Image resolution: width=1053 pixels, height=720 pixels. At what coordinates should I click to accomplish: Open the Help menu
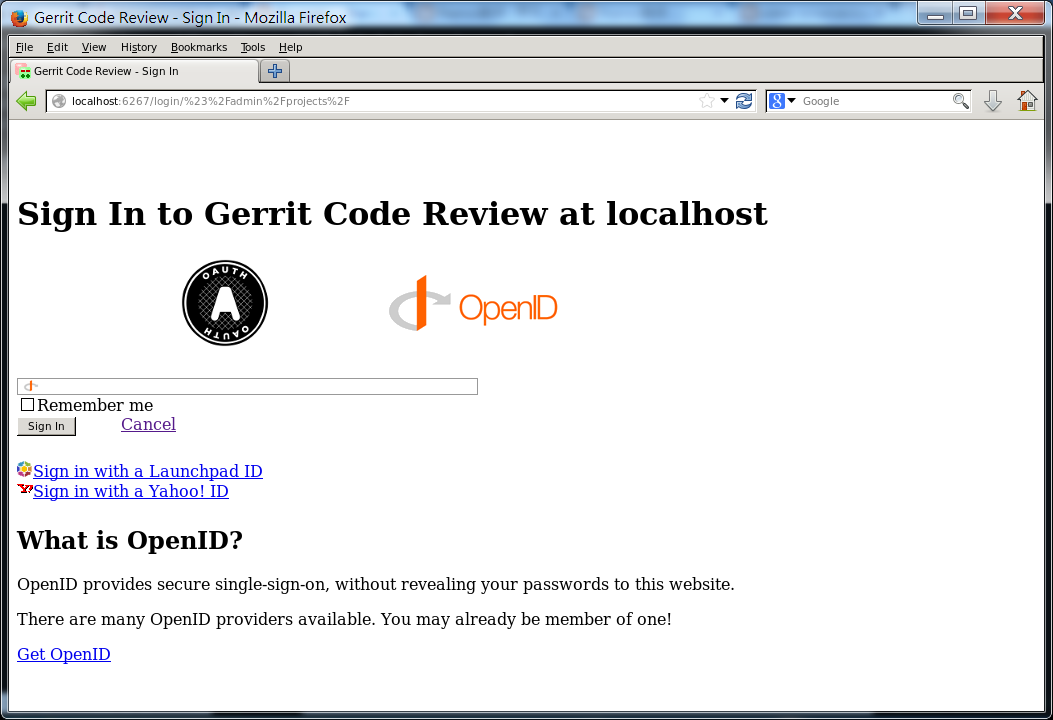(x=290, y=47)
